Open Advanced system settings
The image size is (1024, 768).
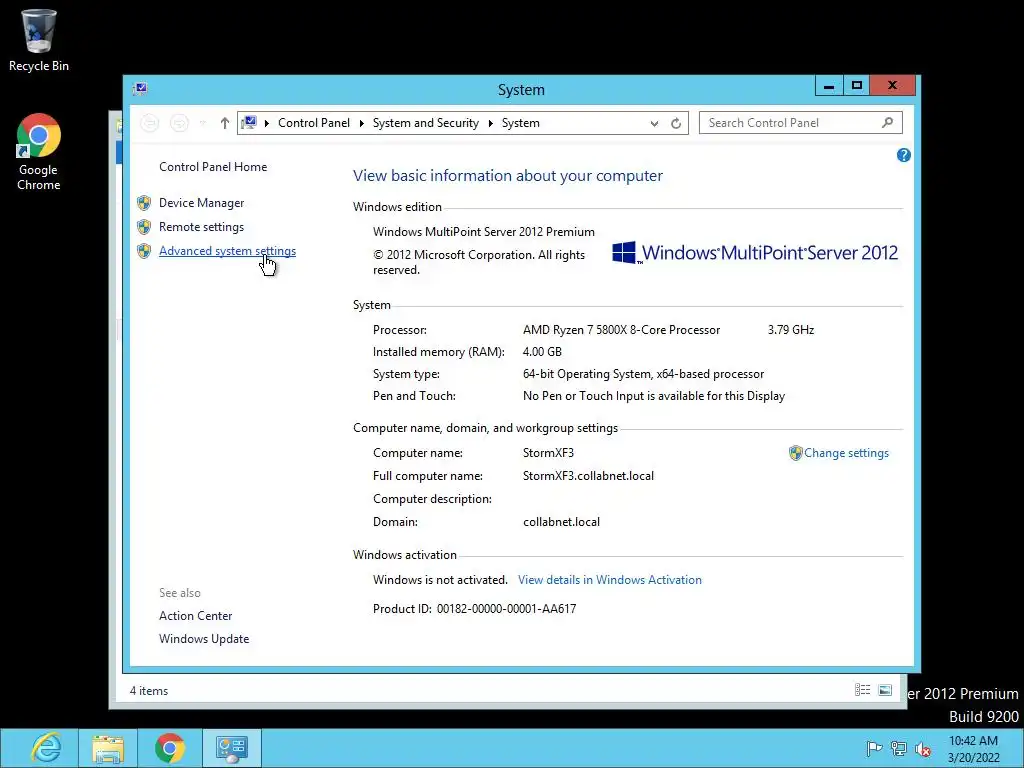(227, 251)
